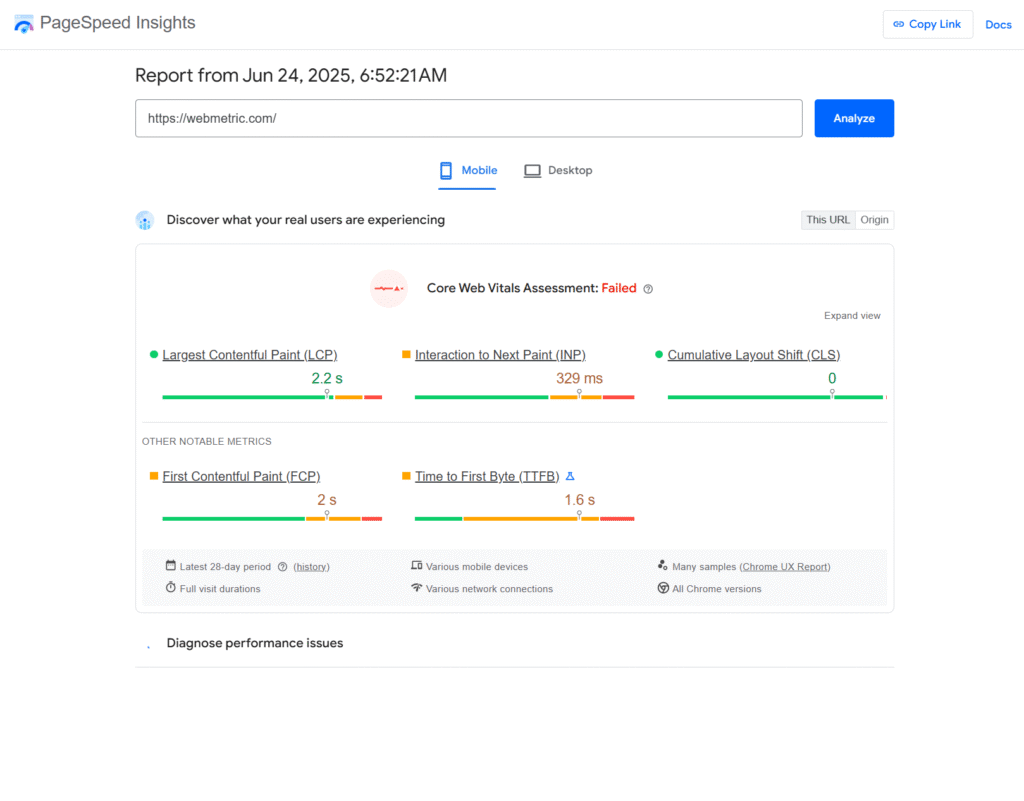
Task: Click the CLS value 0
Action: pyautogui.click(x=832, y=378)
